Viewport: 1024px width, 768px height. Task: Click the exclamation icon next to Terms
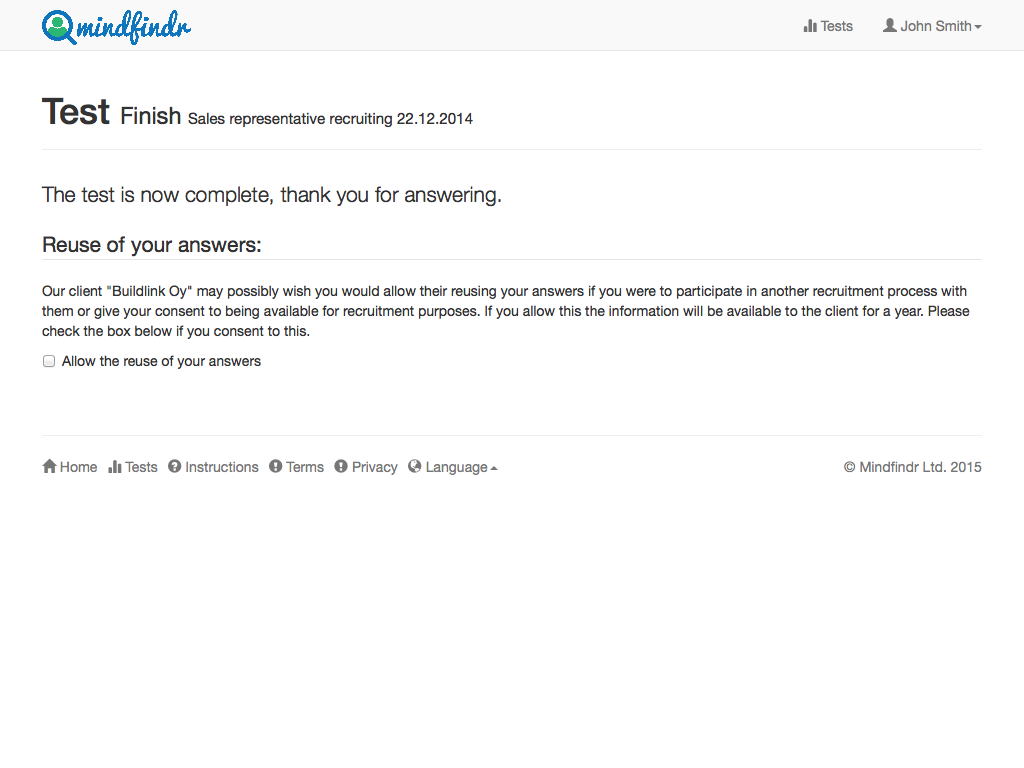276,466
